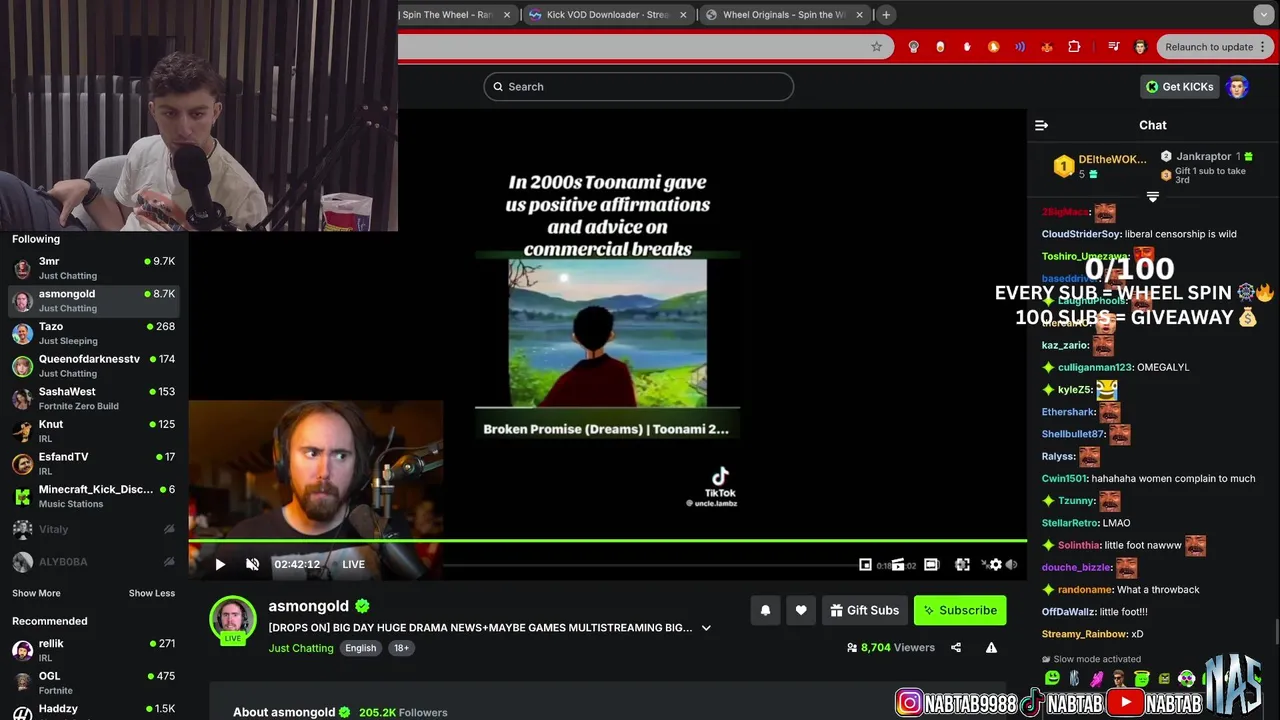Unmute the stream with the speaker icon
The width and height of the screenshot is (1280, 720).
point(252,564)
